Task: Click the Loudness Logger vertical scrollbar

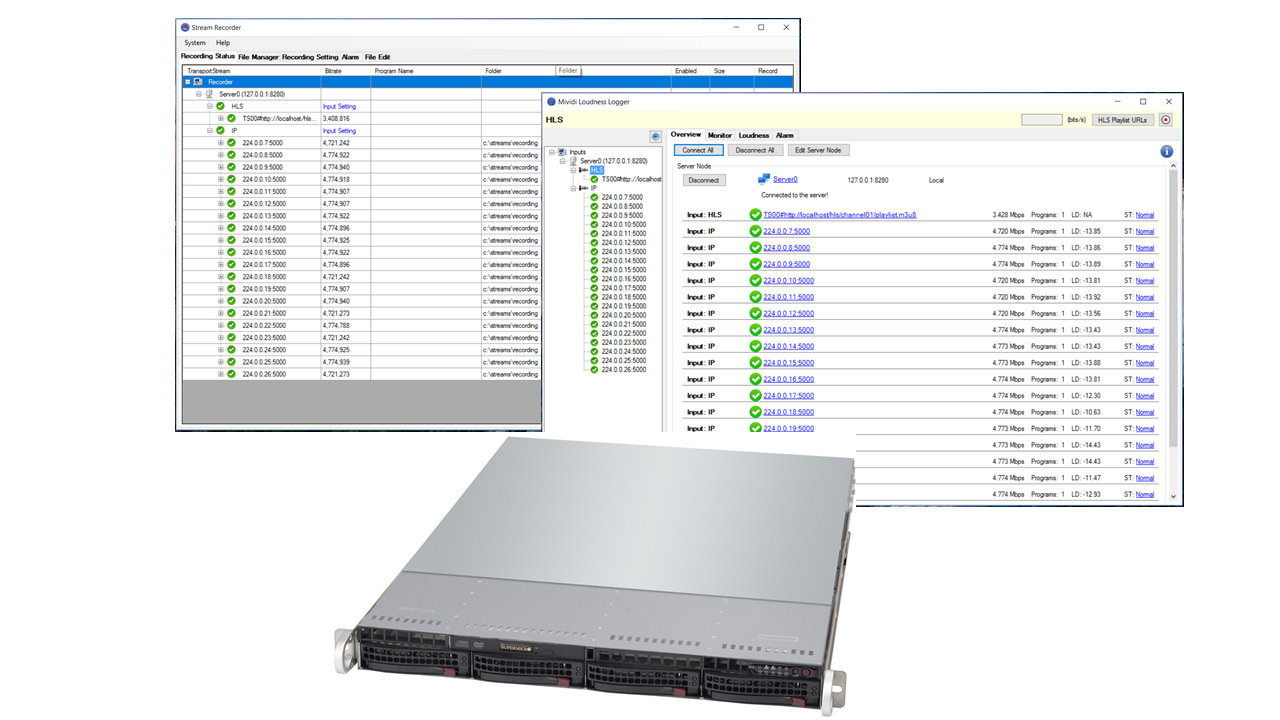Action: point(1173,300)
